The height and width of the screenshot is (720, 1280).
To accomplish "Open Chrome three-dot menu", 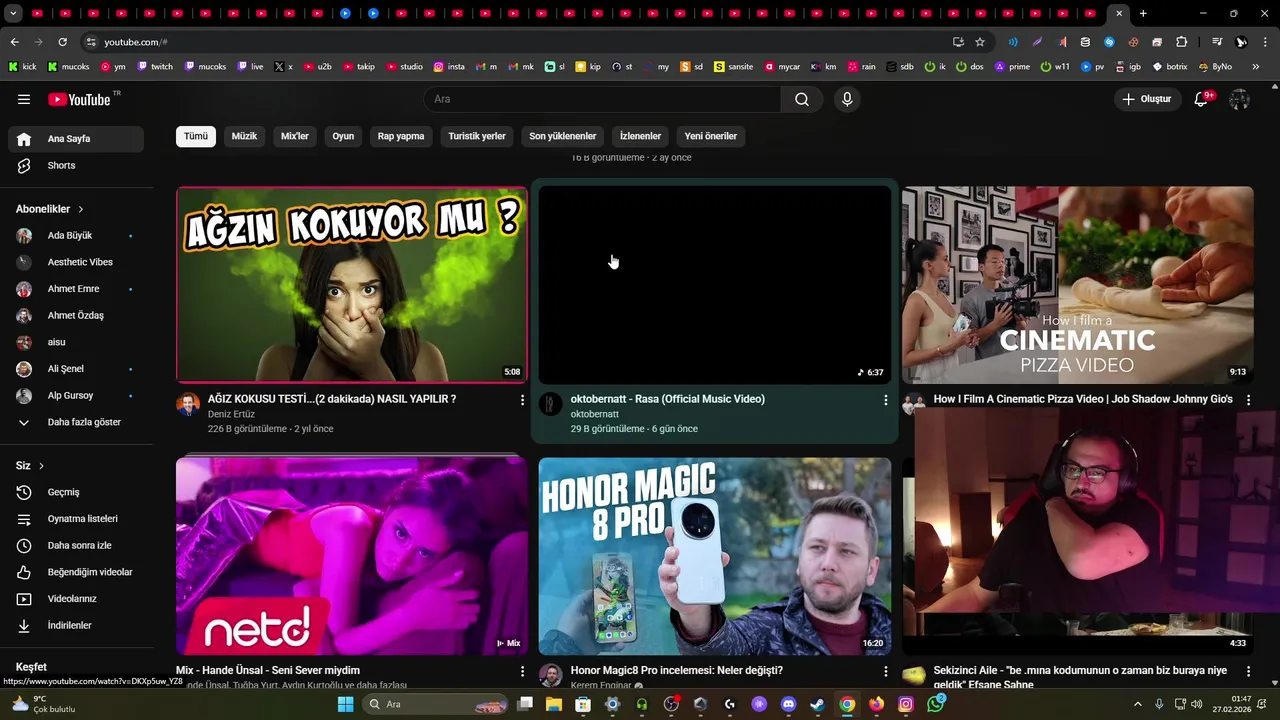I will click(x=1266, y=42).
